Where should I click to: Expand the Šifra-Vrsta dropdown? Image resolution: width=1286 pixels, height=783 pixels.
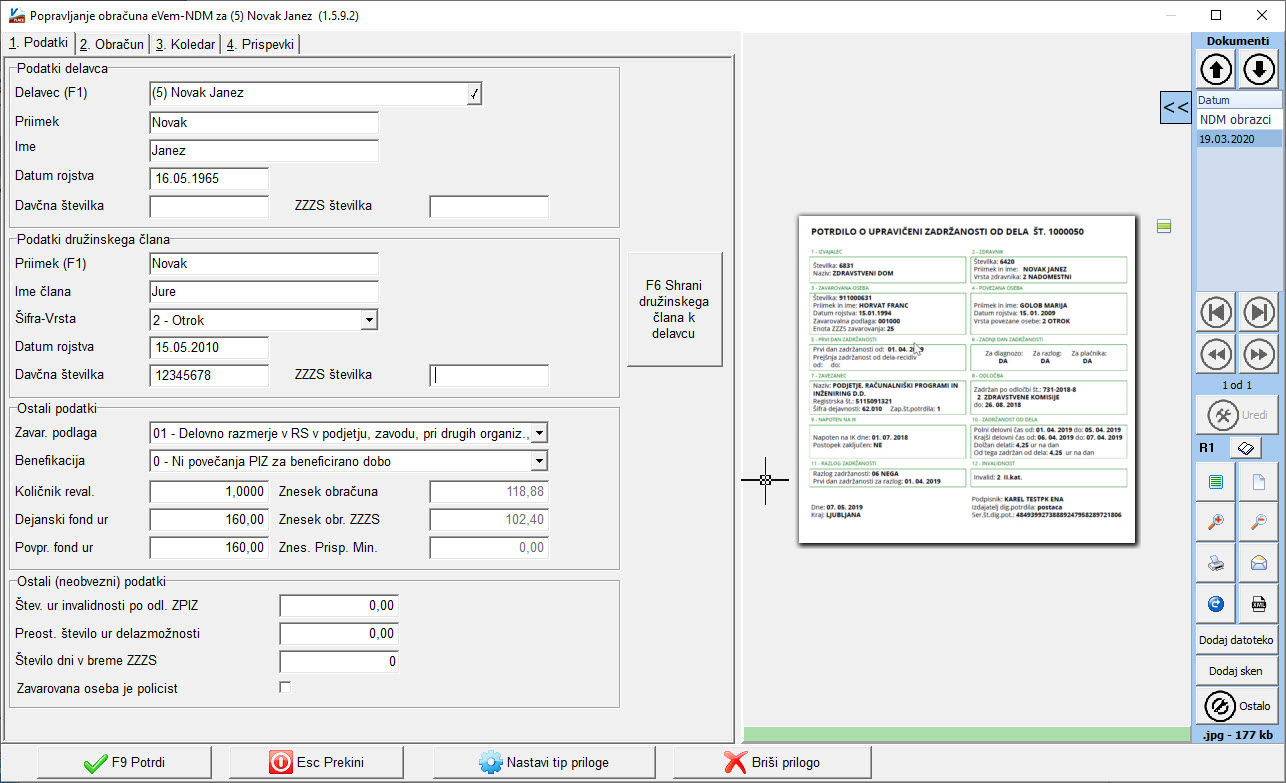coord(369,320)
